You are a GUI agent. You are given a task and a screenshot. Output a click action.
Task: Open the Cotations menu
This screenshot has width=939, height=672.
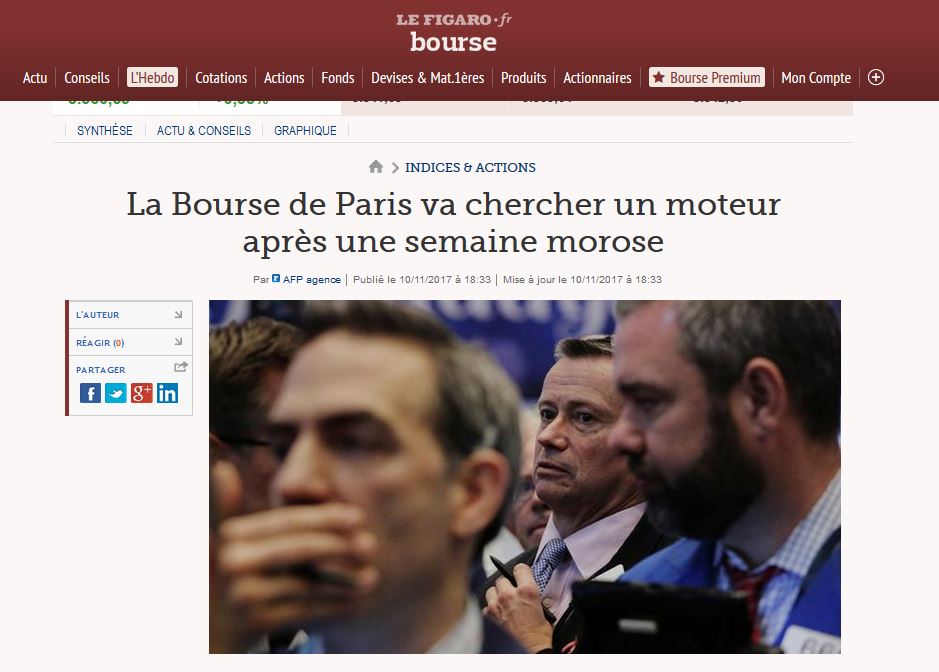pyautogui.click(x=221, y=78)
